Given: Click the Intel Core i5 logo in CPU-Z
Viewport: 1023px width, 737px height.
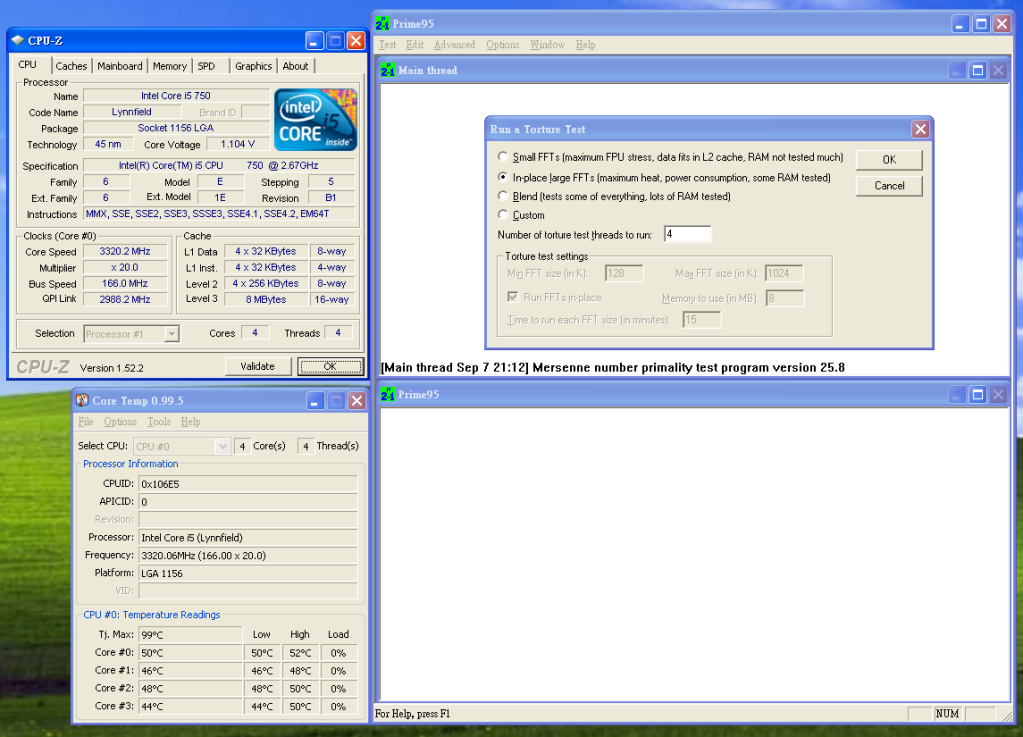Looking at the screenshot, I should [x=316, y=119].
